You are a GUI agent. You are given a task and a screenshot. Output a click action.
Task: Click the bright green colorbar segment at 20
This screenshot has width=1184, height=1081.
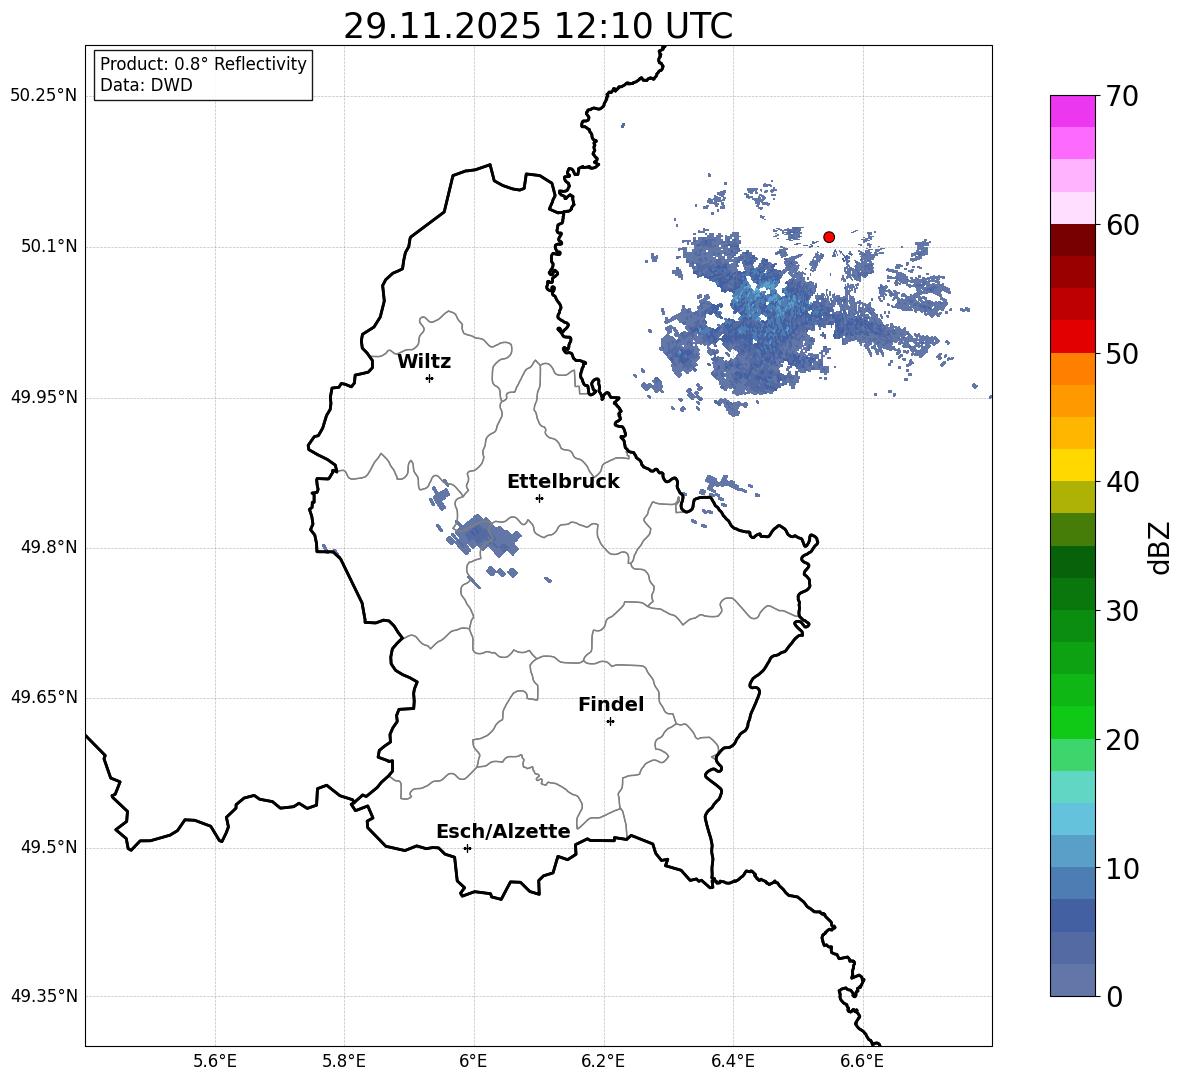(1072, 722)
